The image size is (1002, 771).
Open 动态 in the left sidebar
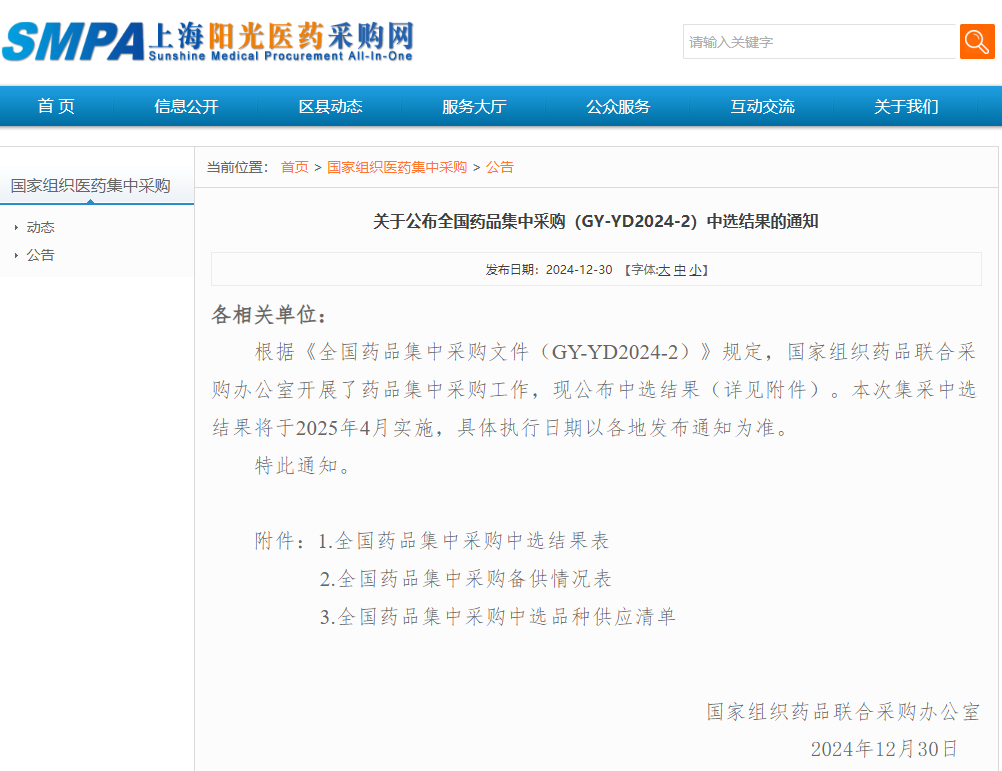pos(40,227)
